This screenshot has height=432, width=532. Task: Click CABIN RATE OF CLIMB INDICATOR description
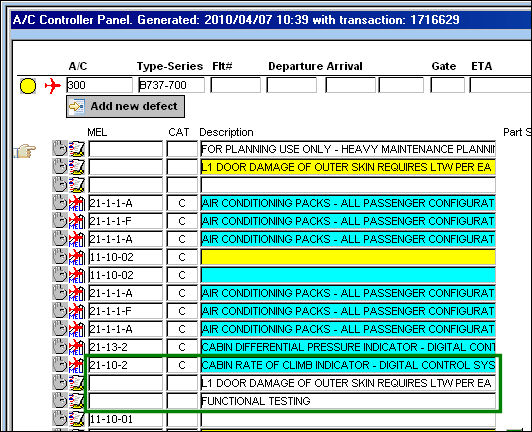click(348, 365)
